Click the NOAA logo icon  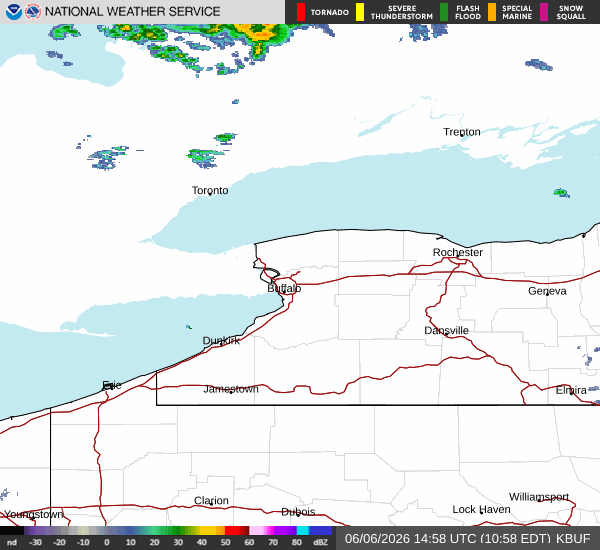14,12
